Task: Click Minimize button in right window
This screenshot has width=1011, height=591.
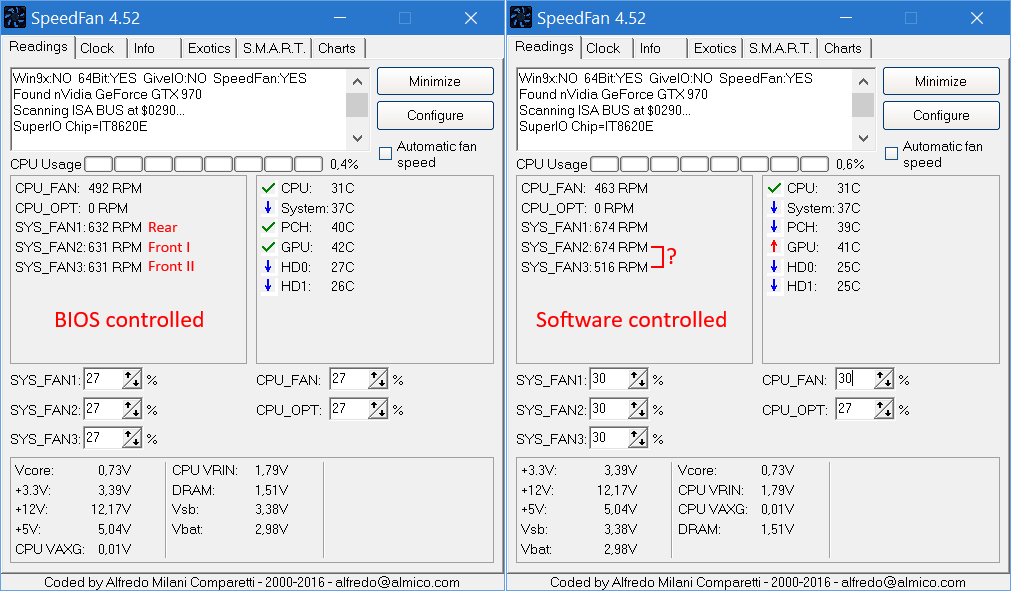Action: [941, 81]
